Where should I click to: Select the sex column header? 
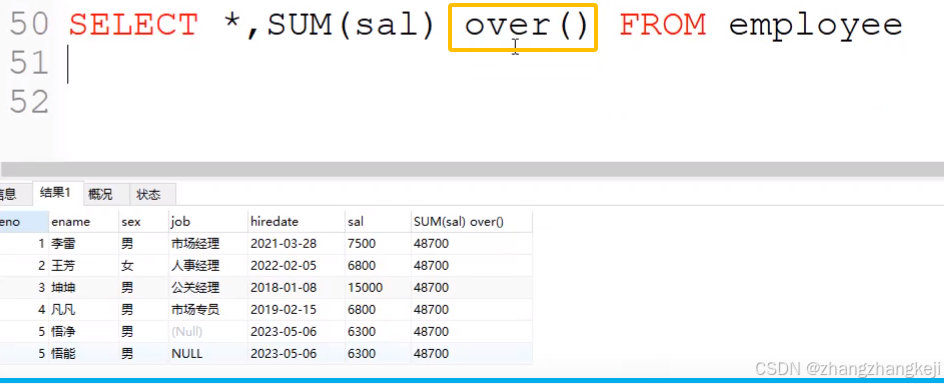[x=143, y=221]
